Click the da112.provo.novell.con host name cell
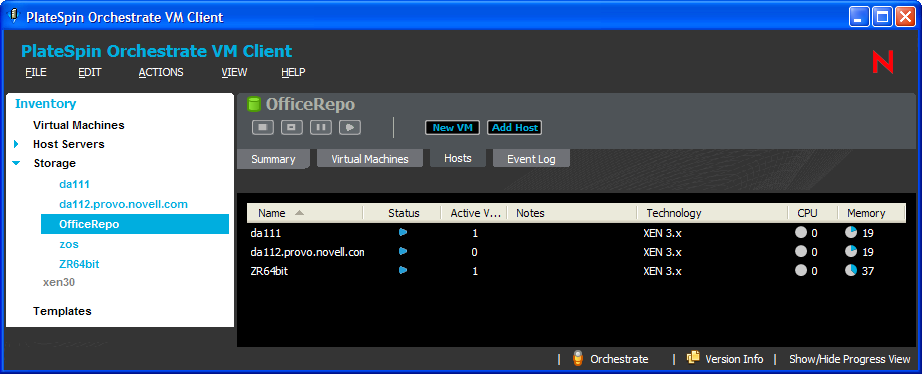The width and height of the screenshot is (922, 374). pyautogui.click(x=307, y=252)
